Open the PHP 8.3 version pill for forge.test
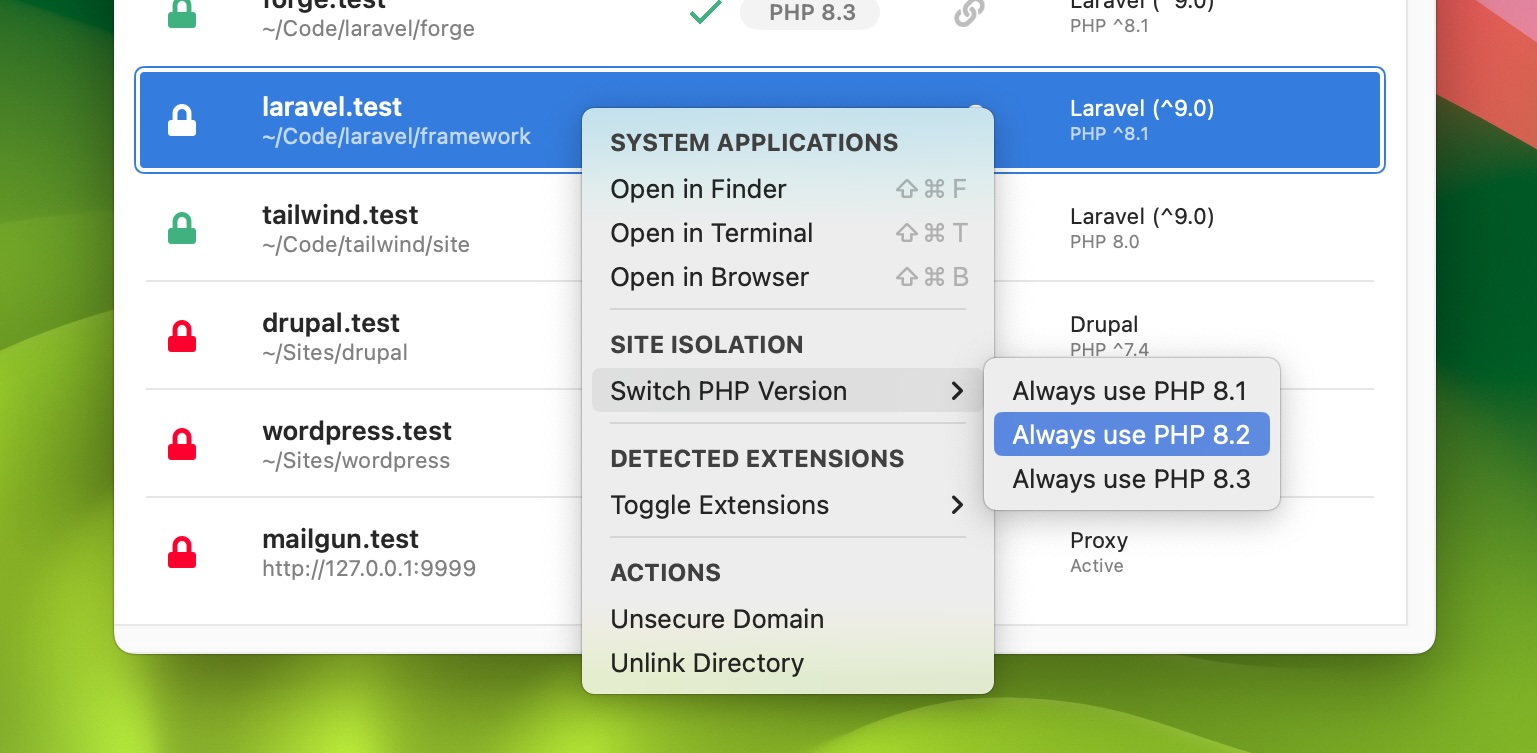This screenshot has width=1537, height=753. (x=810, y=13)
